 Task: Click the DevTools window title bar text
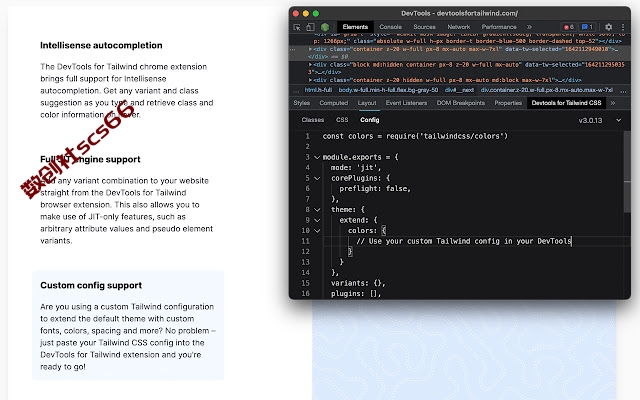pyautogui.click(x=459, y=13)
